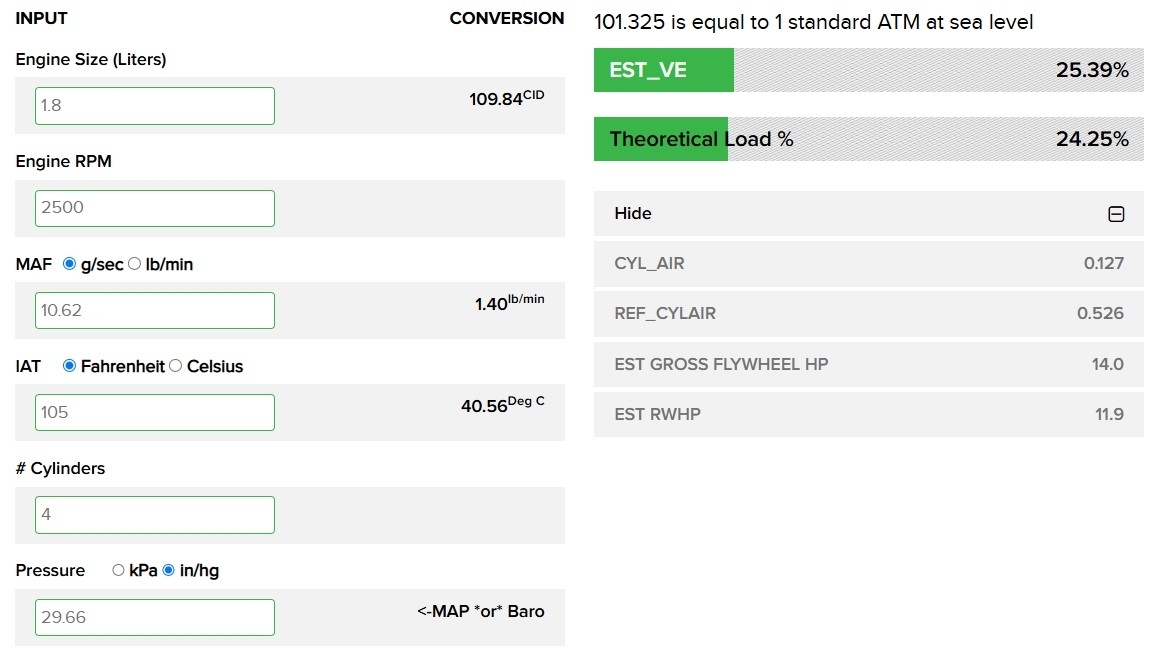Focus the Engine RPM input
This screenshot has height=655, width=1169.
(155, 208)
